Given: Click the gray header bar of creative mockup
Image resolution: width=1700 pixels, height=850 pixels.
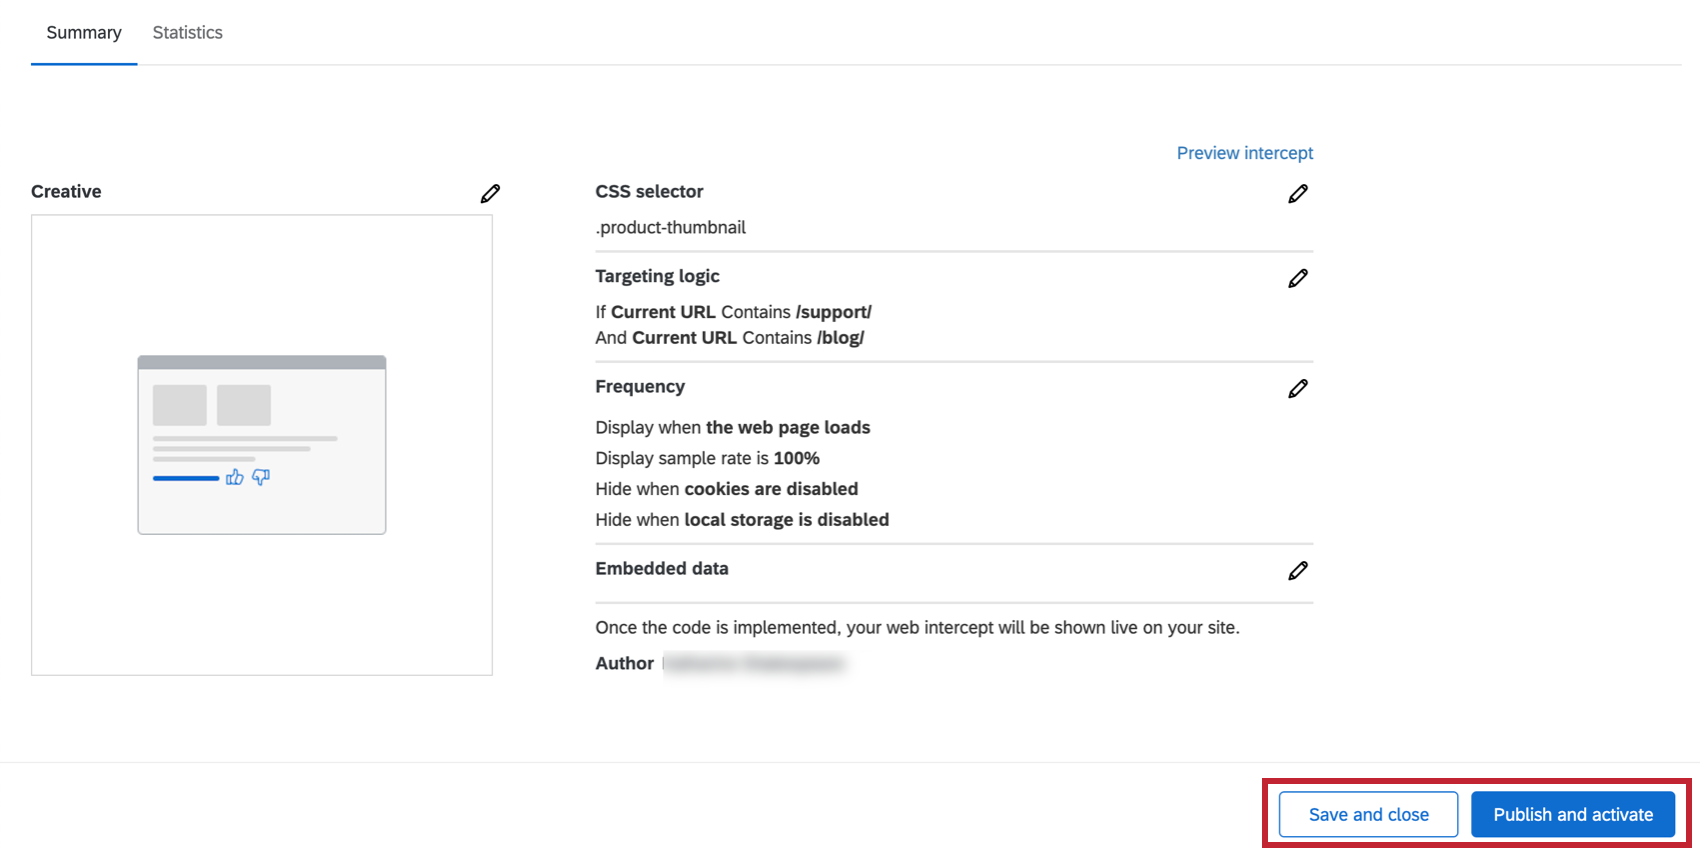Looking at the screenshot, I should [x=261, y=363].
